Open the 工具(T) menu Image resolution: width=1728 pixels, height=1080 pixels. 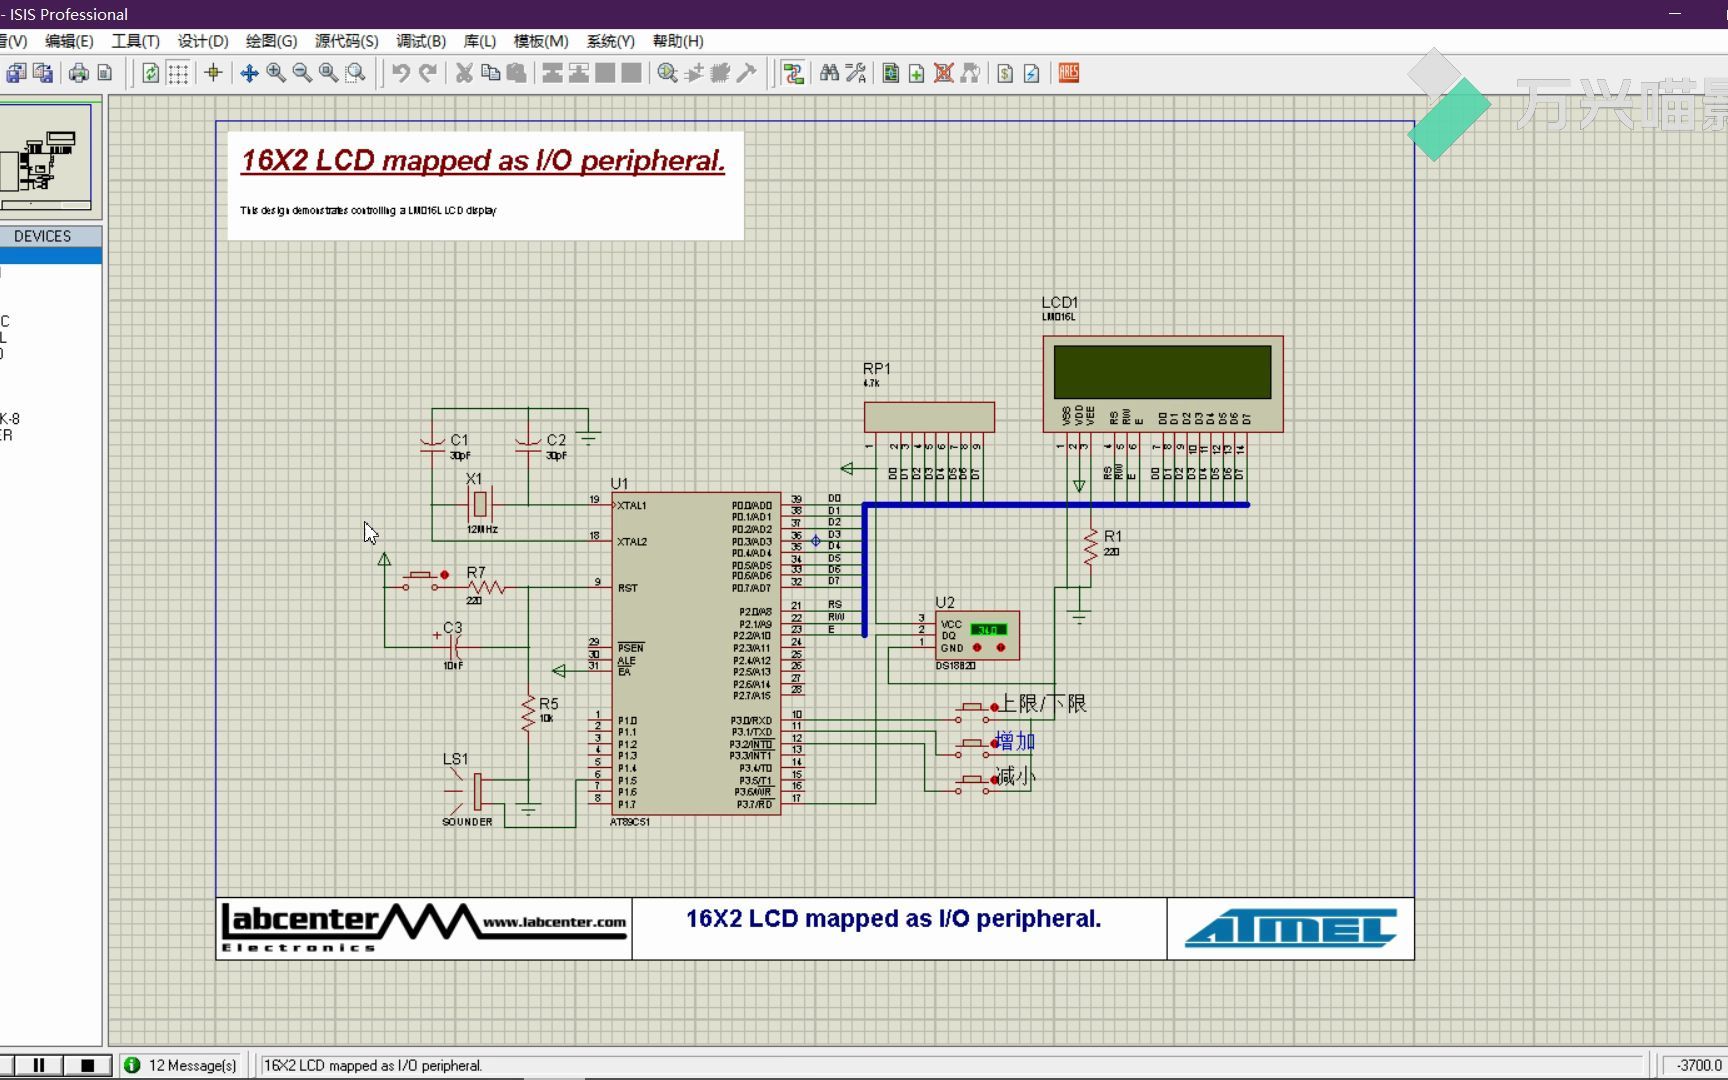coord(135,41)
